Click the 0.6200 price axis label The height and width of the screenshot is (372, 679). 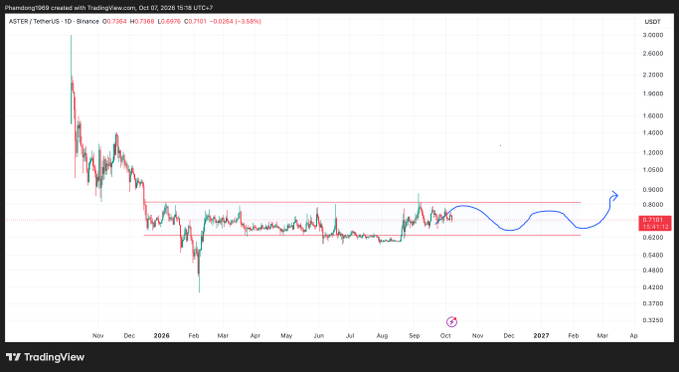(x=653, y=238)
